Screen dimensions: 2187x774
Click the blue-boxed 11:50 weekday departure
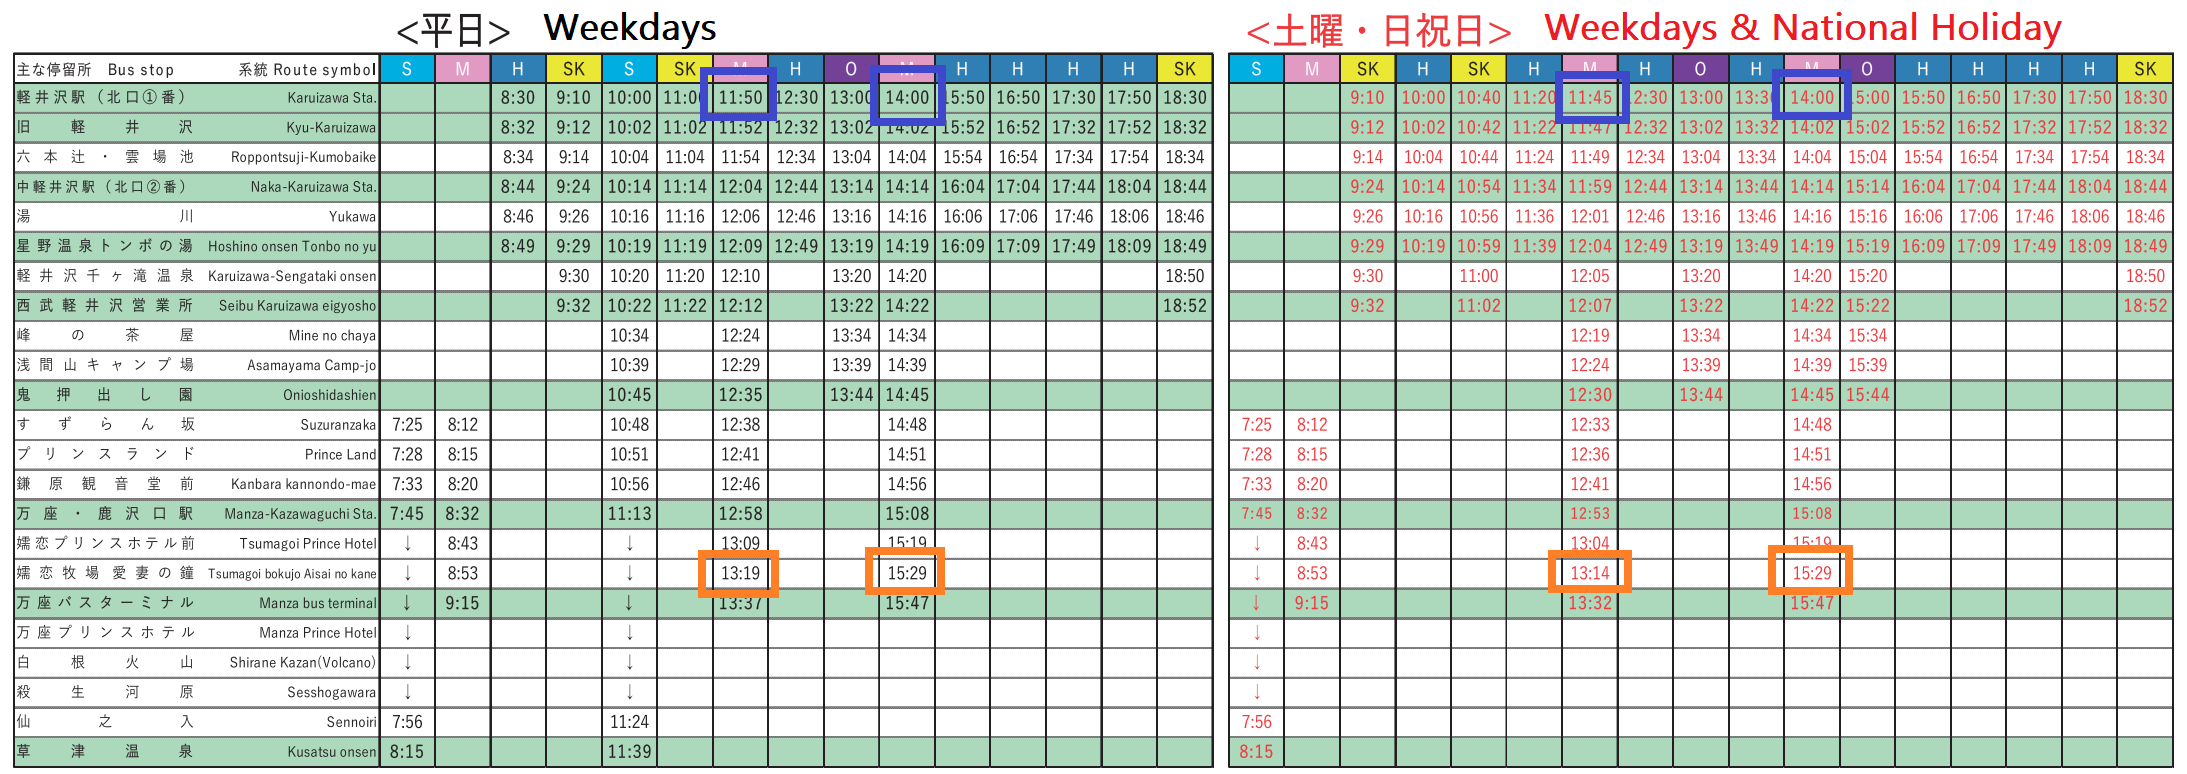tap(739, 97)
